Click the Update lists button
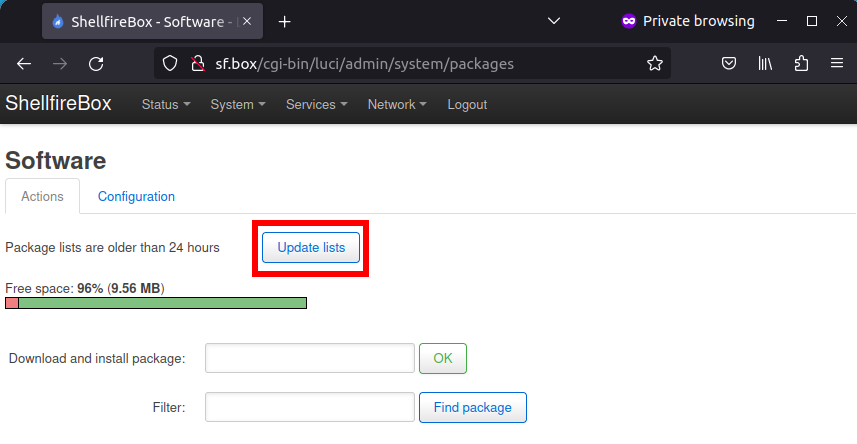This screenshot has width=857, height=444. click(x=311, y=248)
